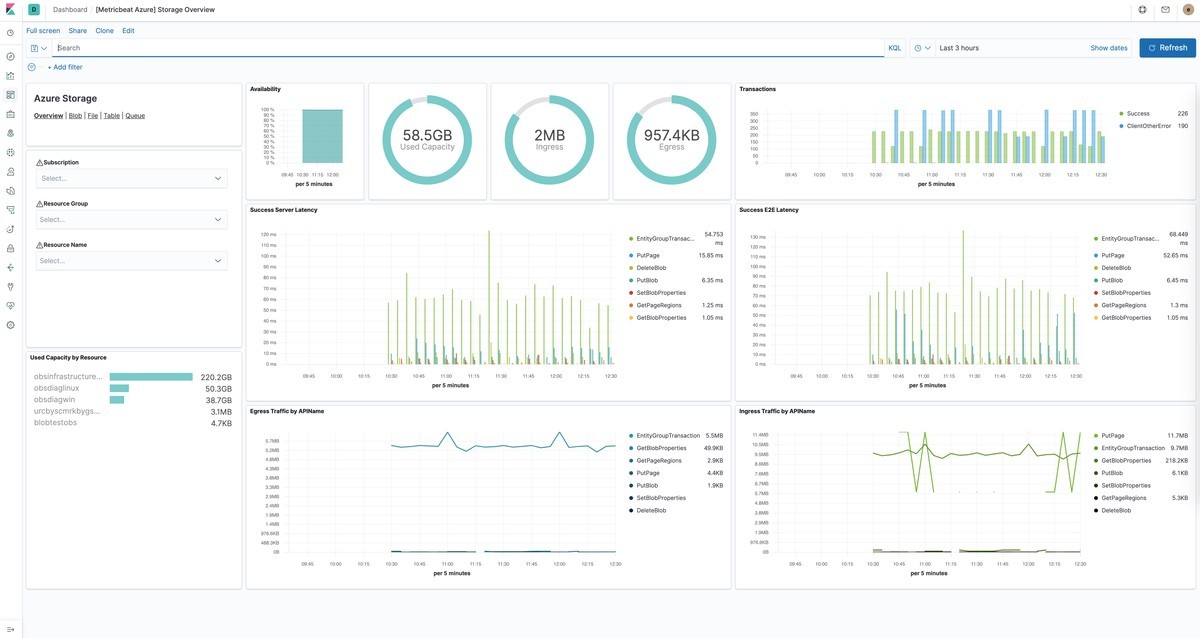Click the '58.5GB' Used Capacity value
Viewport: 1200px width, 638px height.
click(427, 135)
